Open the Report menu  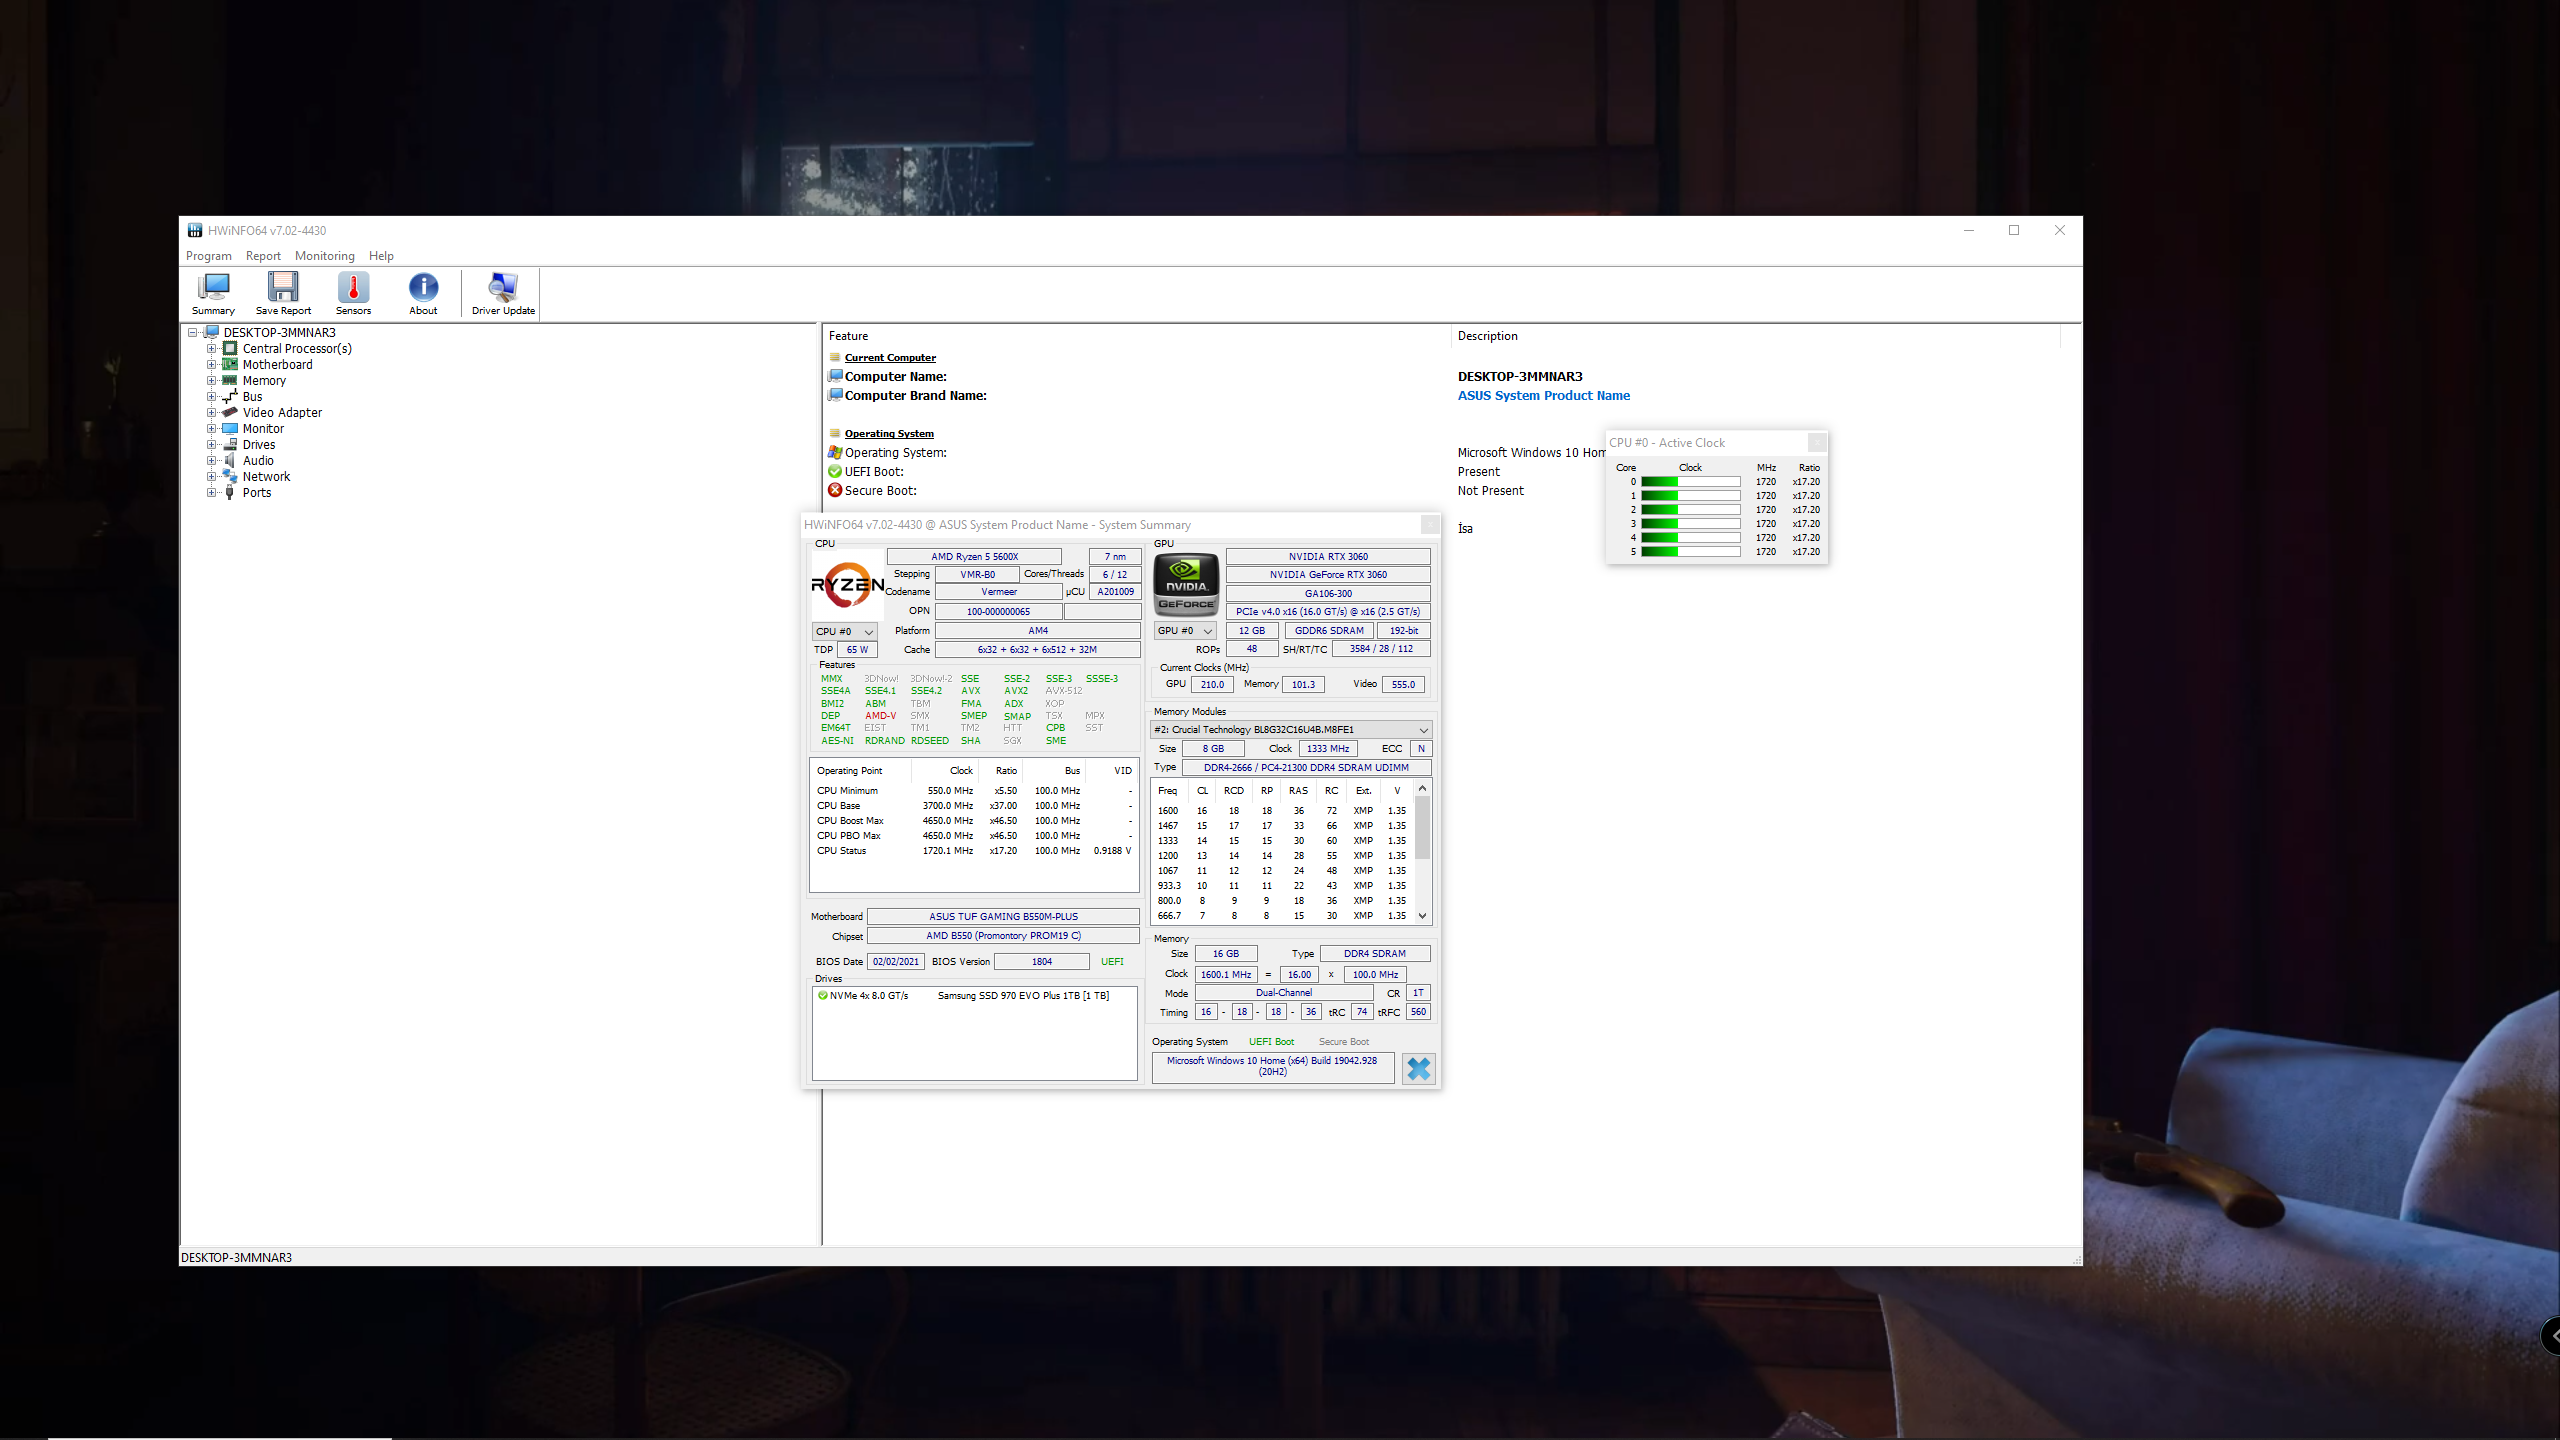263,256
